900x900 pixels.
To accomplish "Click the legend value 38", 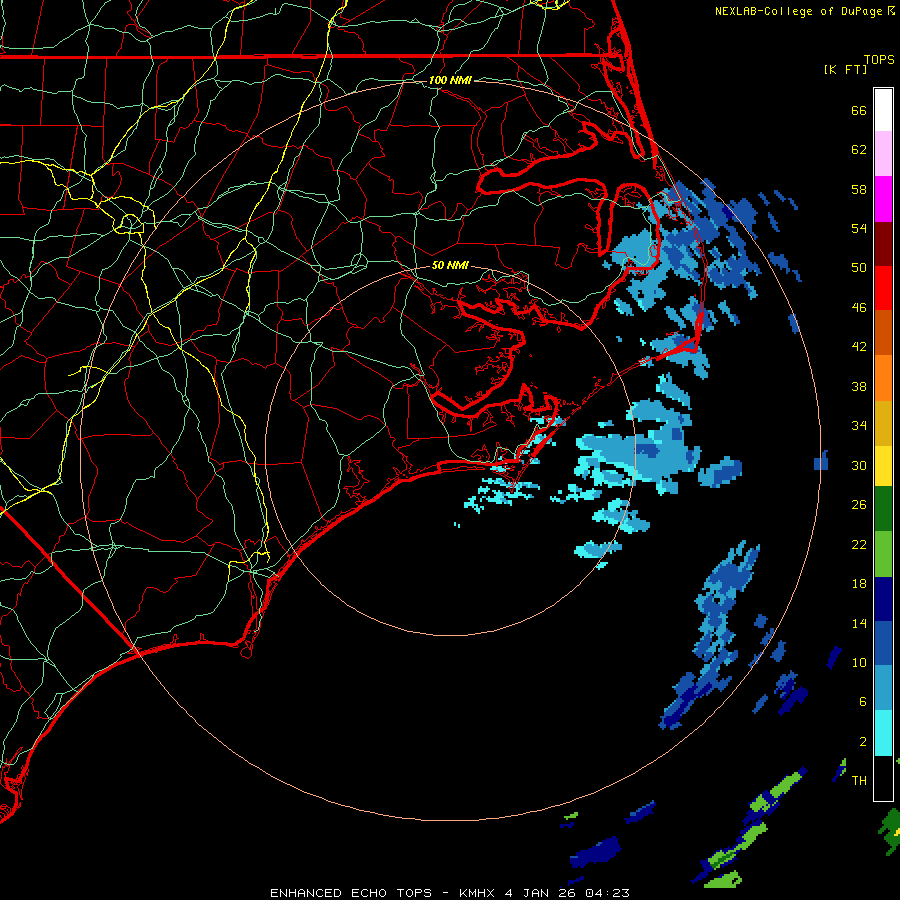I will [x=859, y=386].
